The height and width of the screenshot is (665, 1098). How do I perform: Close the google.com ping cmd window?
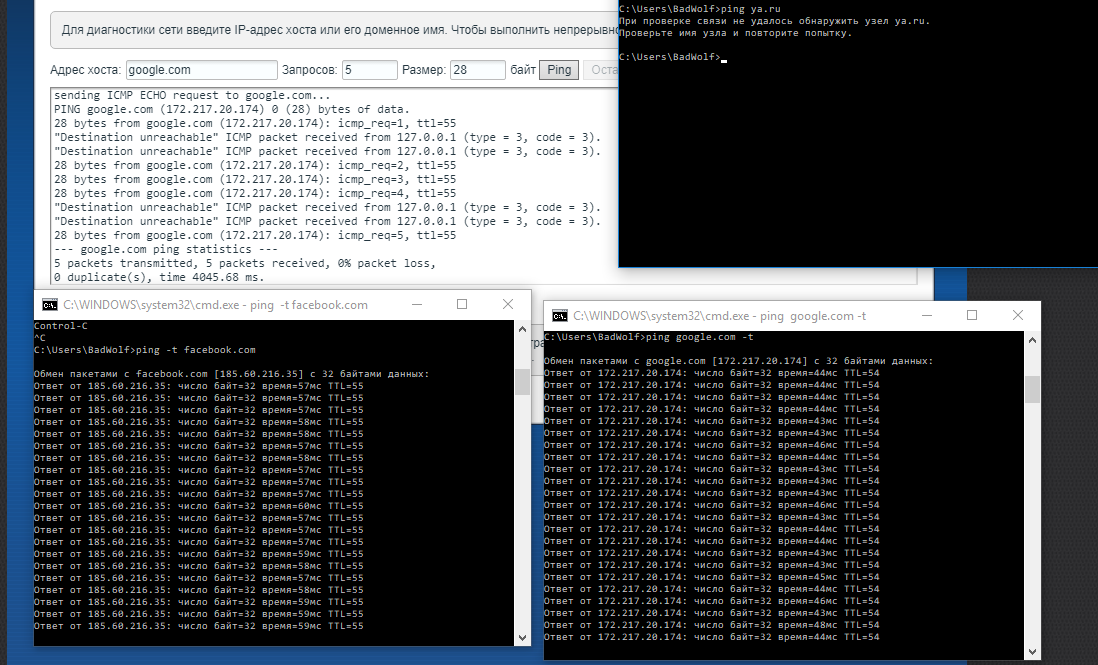click(1017, 316)
